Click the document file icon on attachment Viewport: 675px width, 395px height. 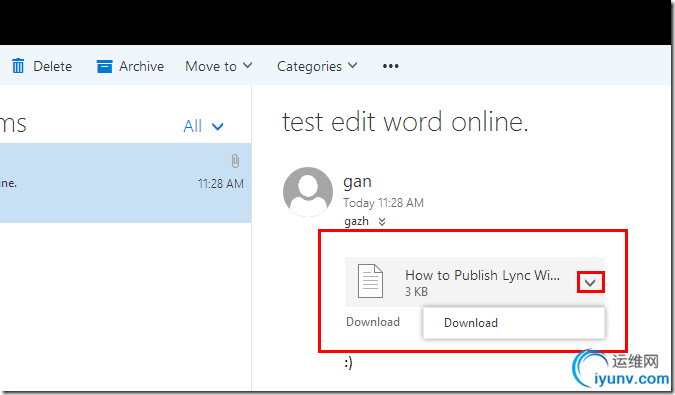coord(370,281)
